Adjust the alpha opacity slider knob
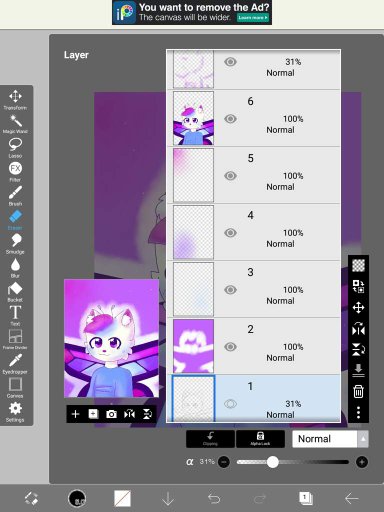Screen dimensions: 384x512 273,462
